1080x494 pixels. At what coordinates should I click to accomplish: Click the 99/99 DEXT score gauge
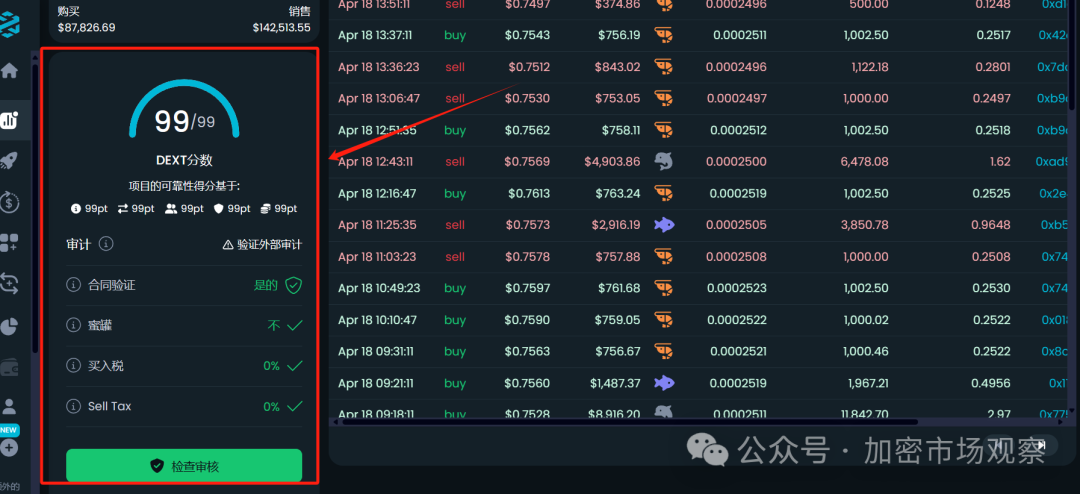tap(184, 110)
